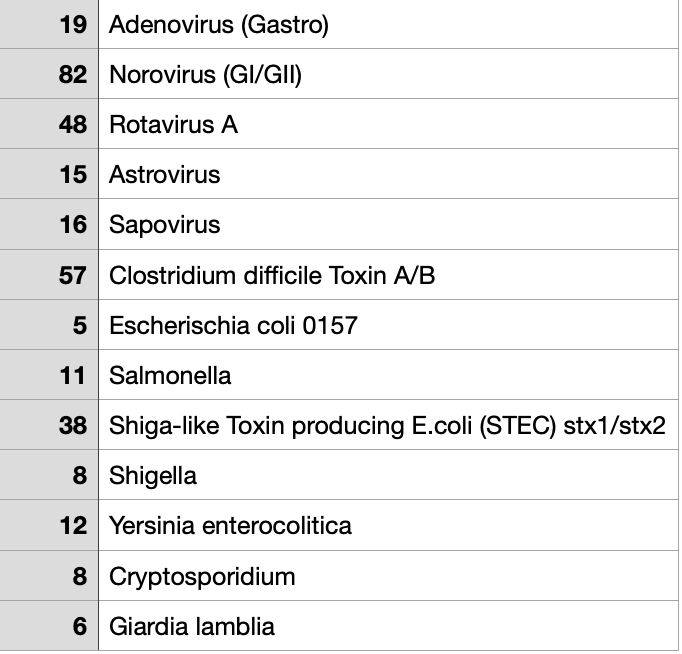Select the Clostridium difficile Toxin A/B cell

[388, 275]
